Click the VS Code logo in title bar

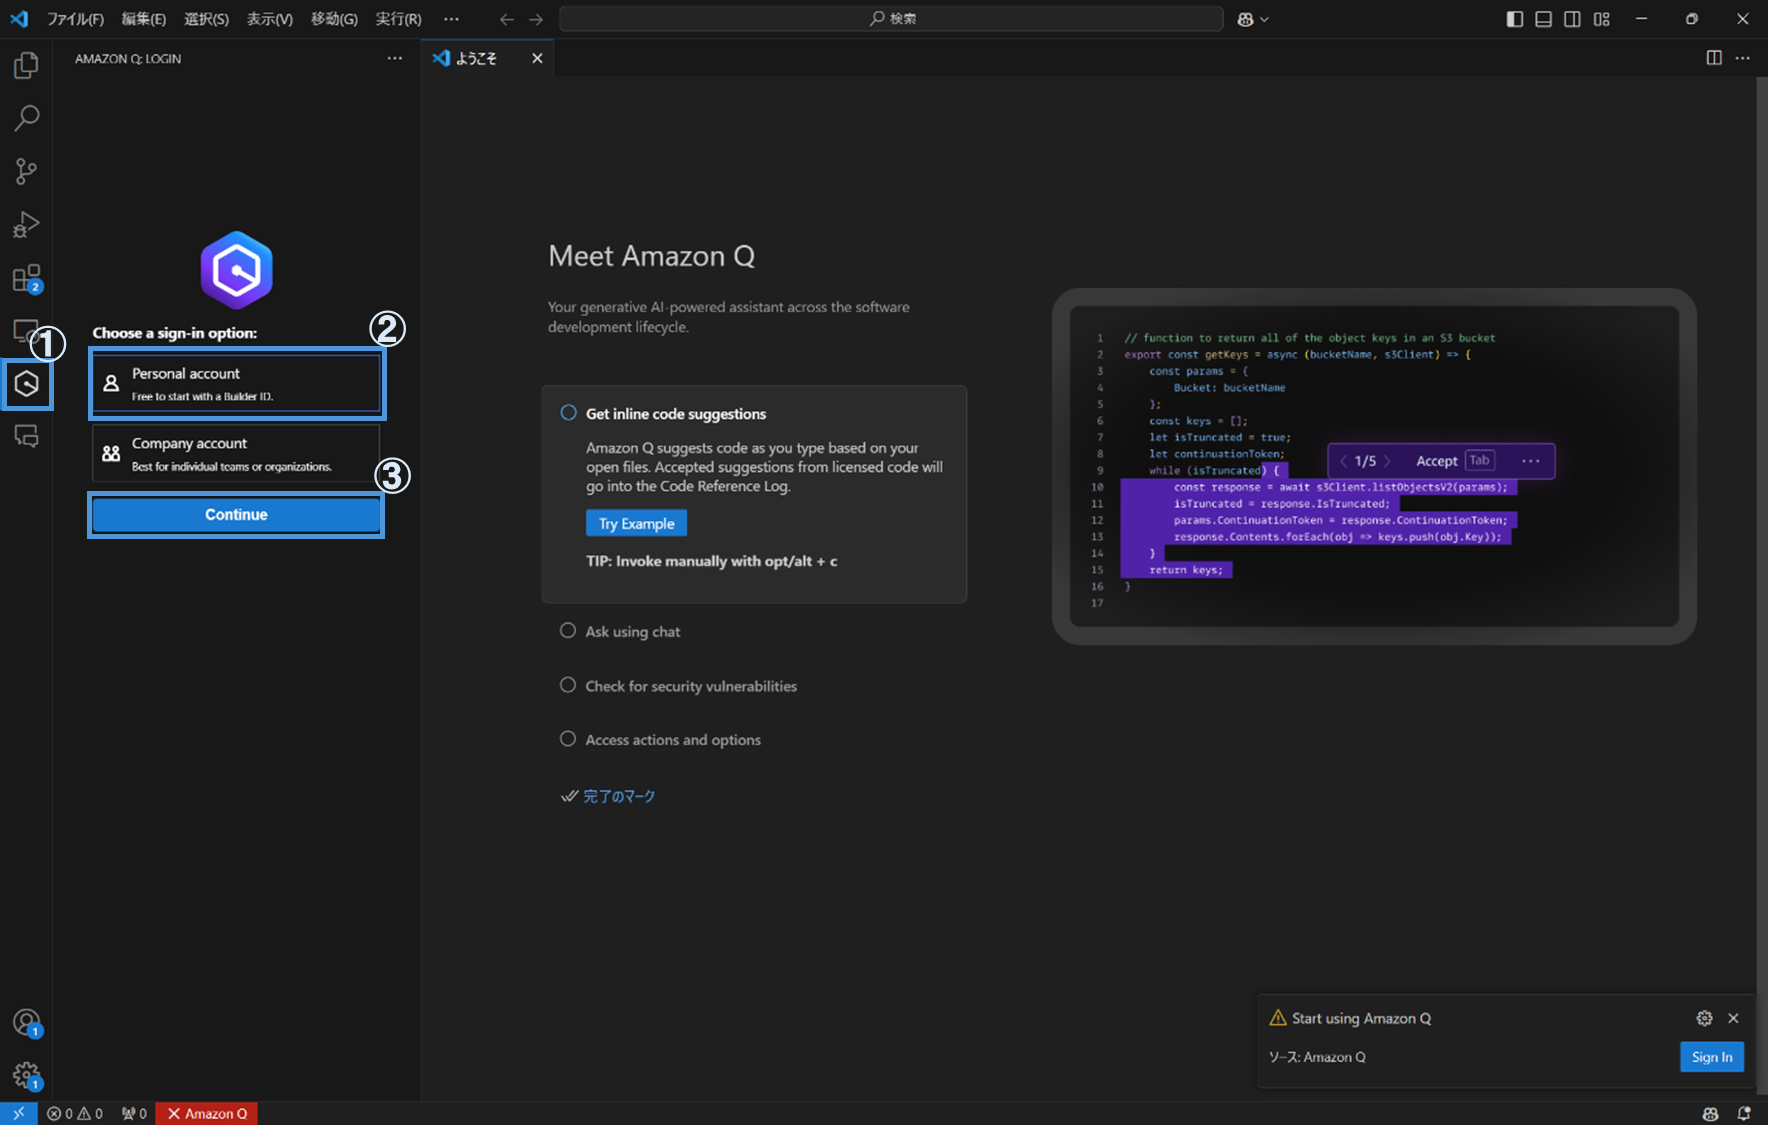click(19, 19)
